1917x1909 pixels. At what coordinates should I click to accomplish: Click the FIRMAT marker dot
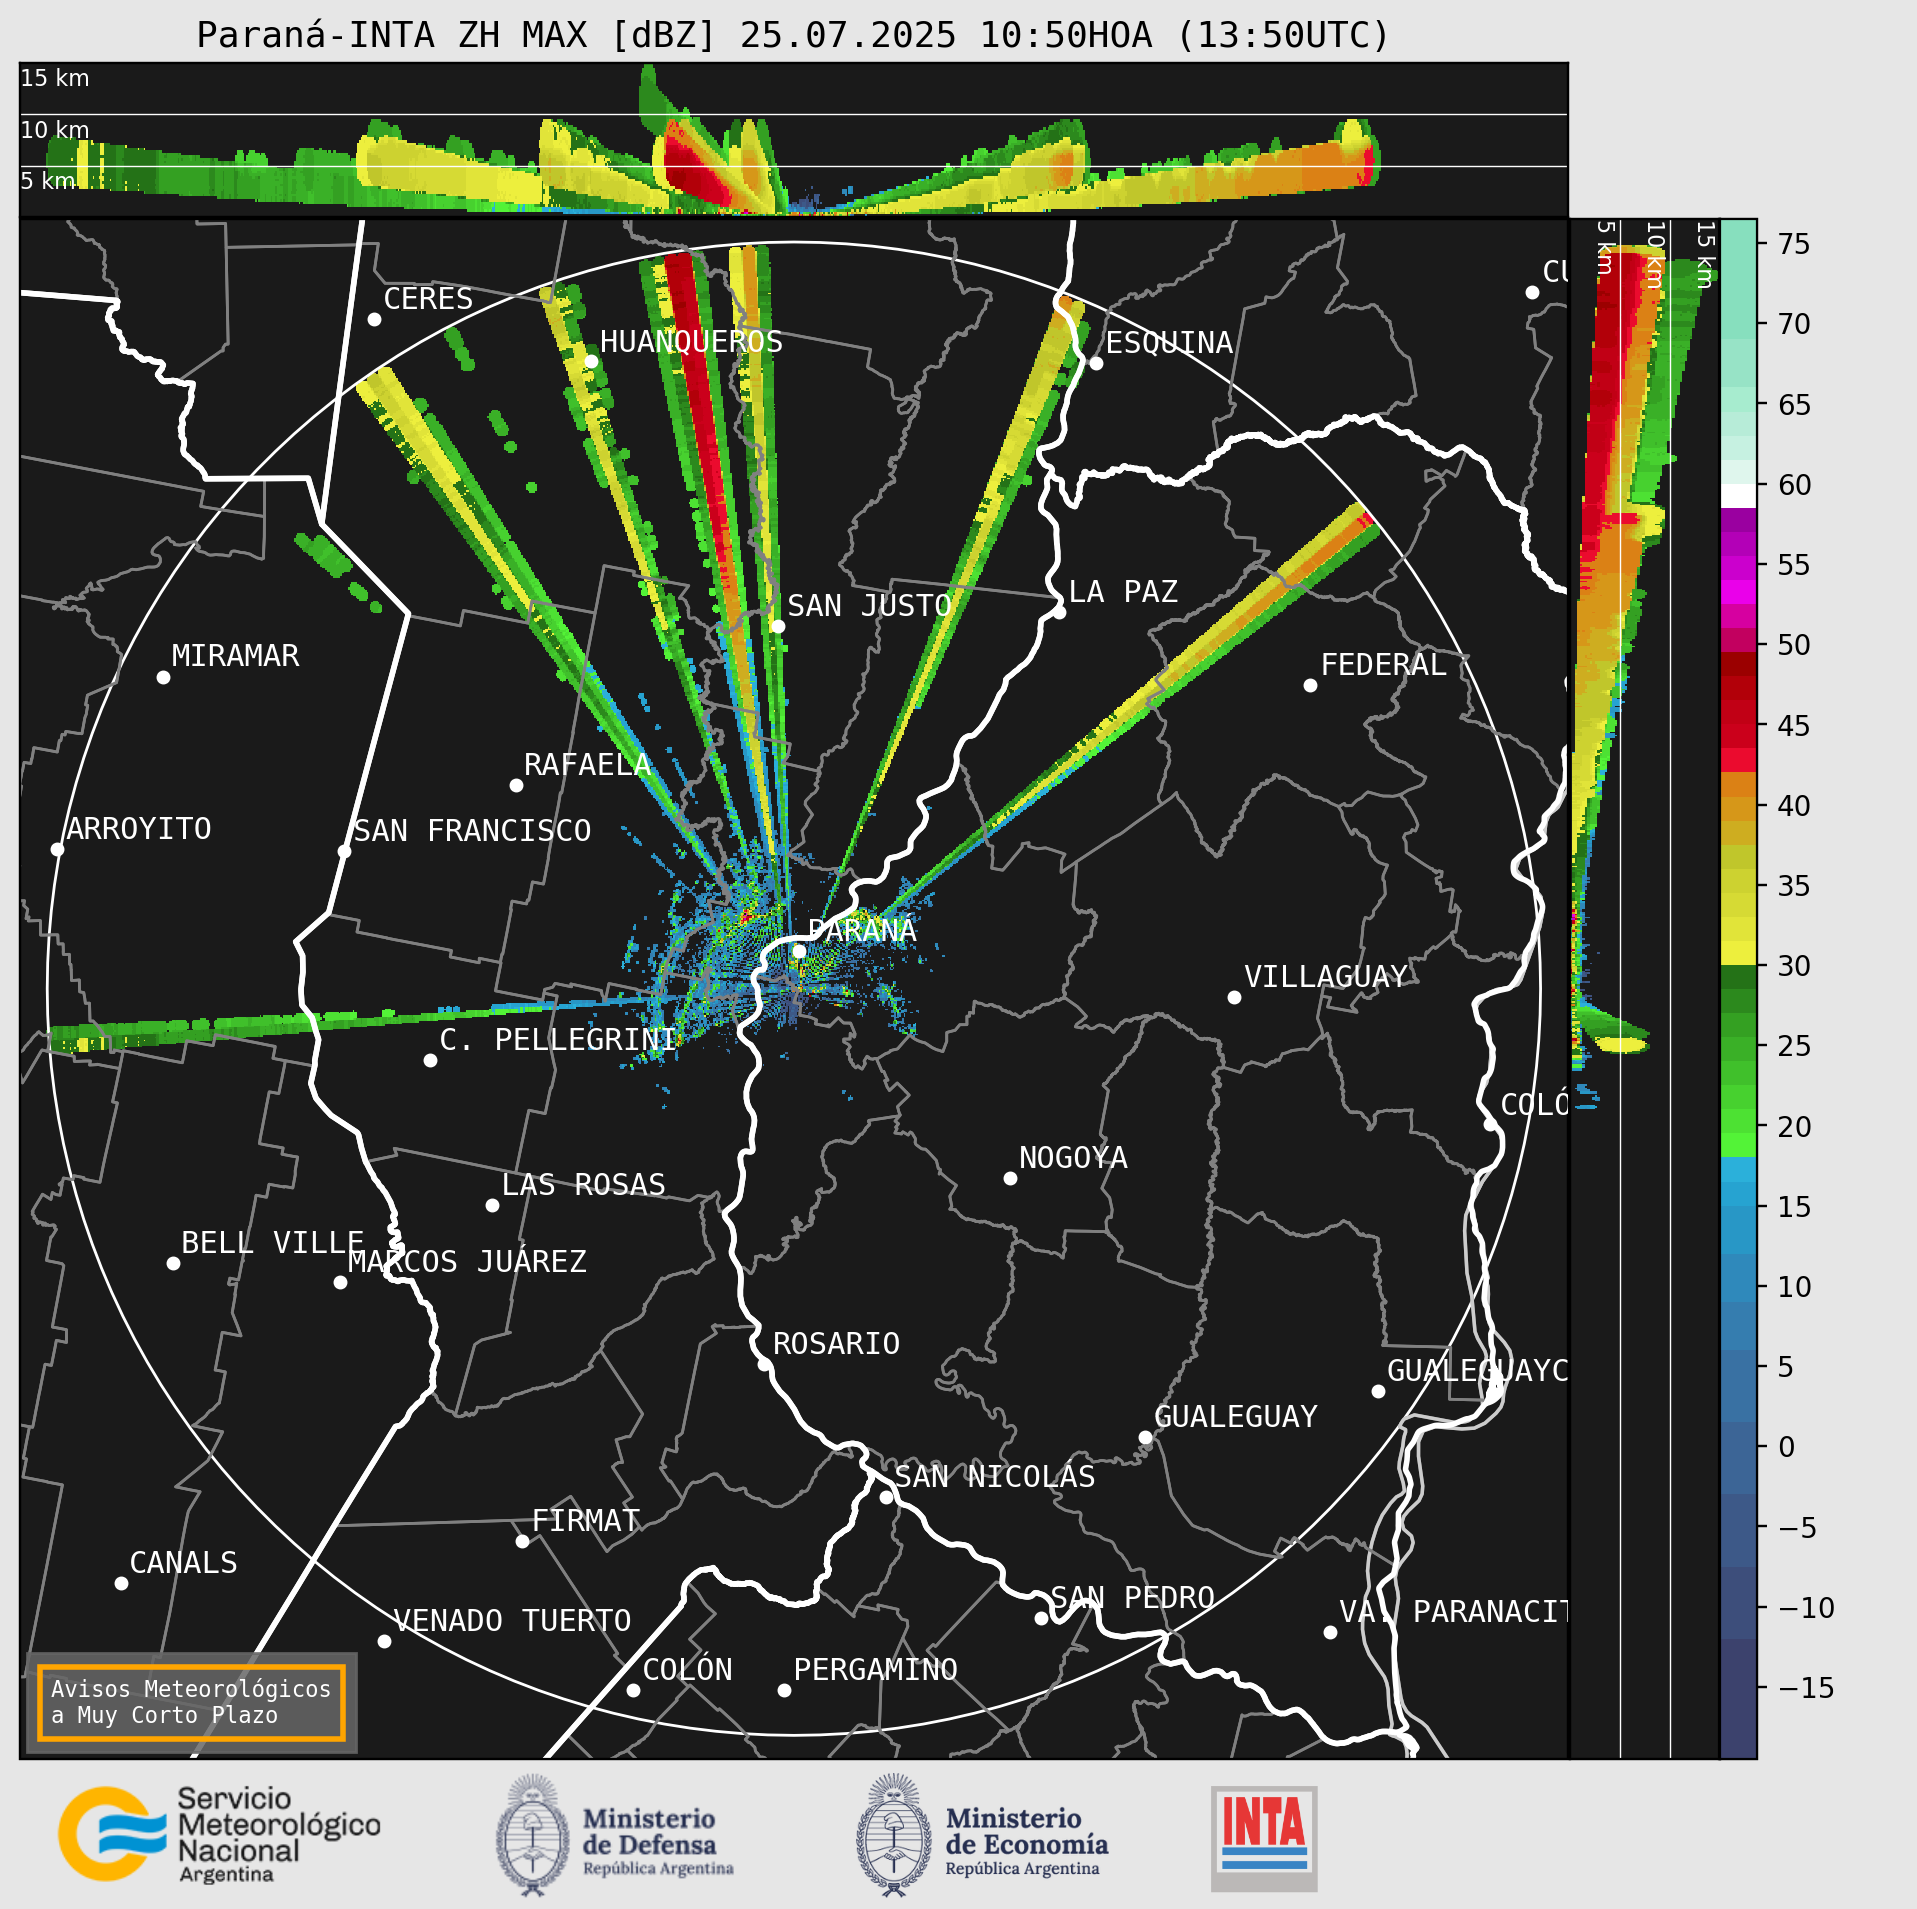(522, 1541)
